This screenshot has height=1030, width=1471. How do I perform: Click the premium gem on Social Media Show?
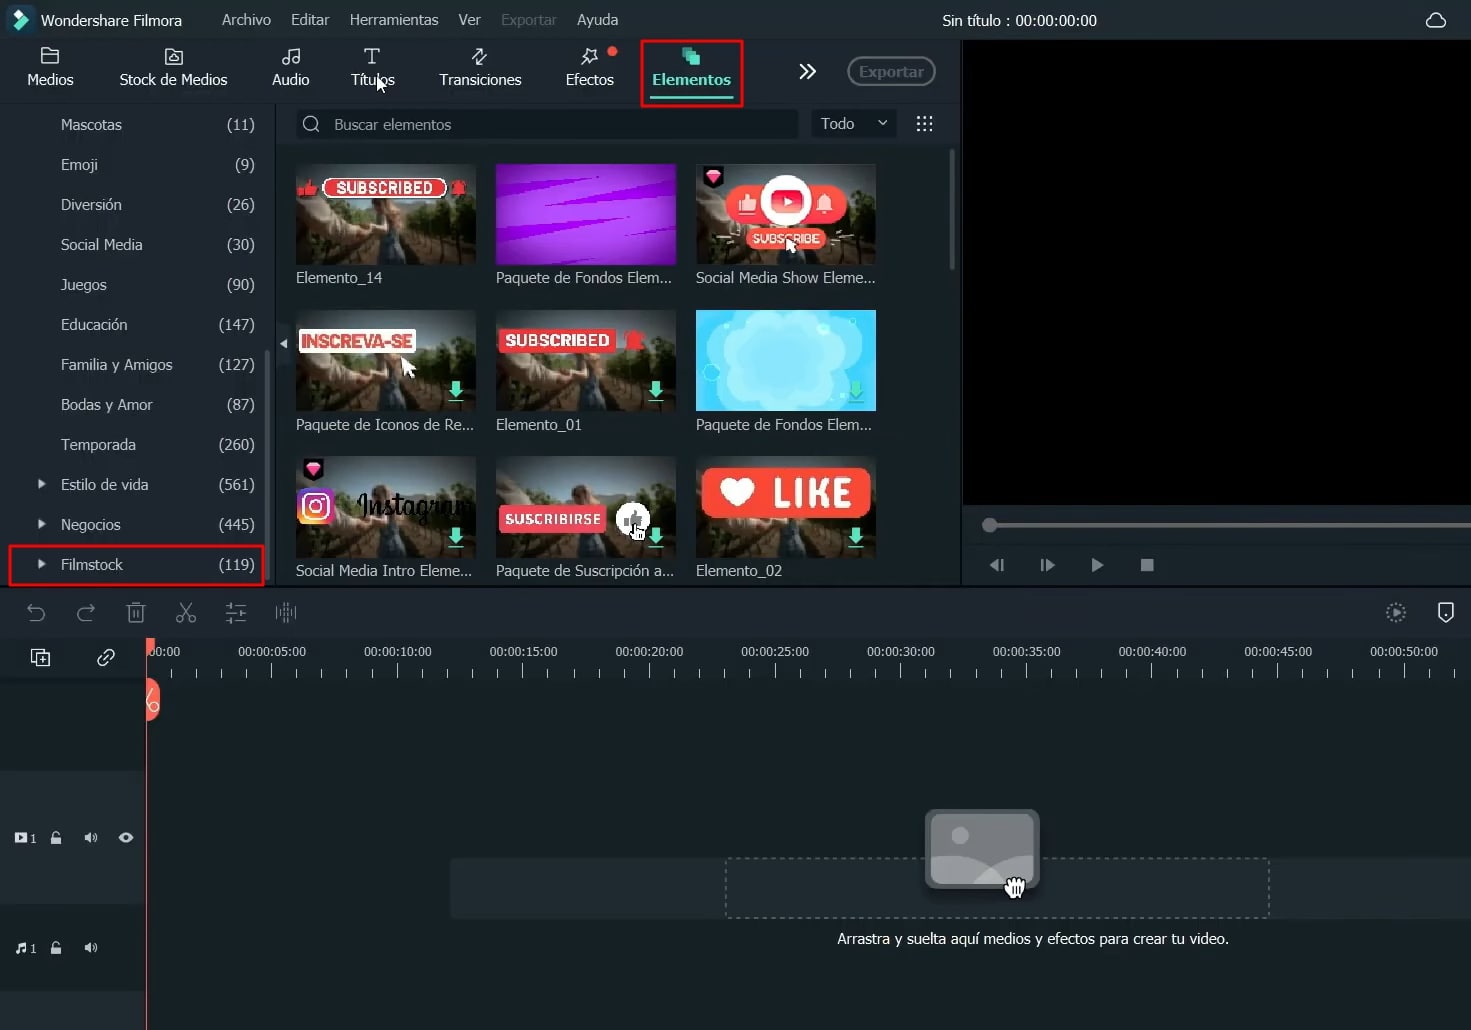point(713,177)
